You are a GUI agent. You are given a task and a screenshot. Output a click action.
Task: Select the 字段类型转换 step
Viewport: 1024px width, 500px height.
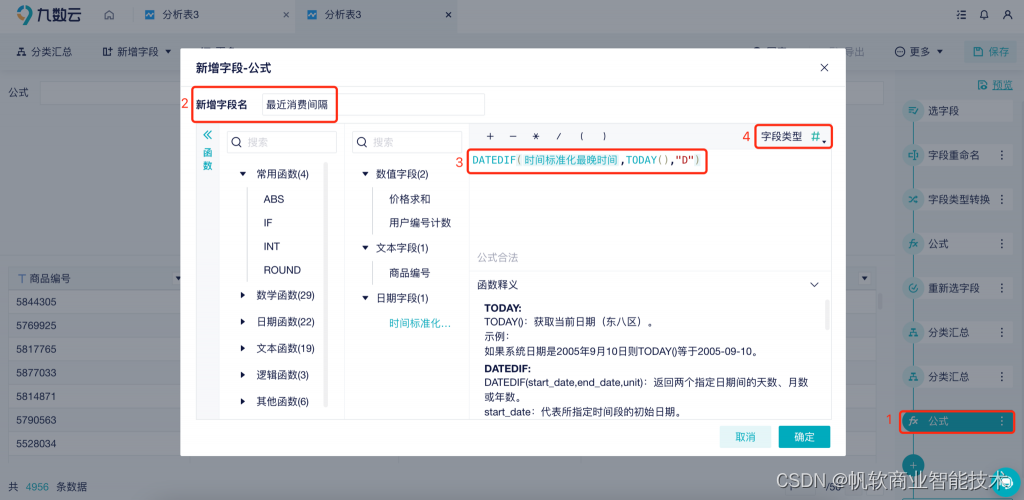(x=955, y=199)
